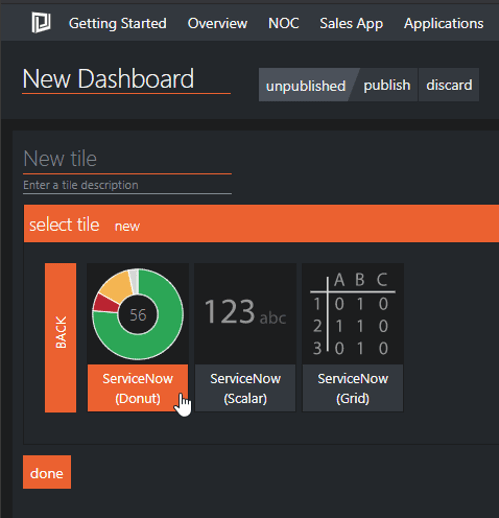Go back using the BACK bar

61,338
